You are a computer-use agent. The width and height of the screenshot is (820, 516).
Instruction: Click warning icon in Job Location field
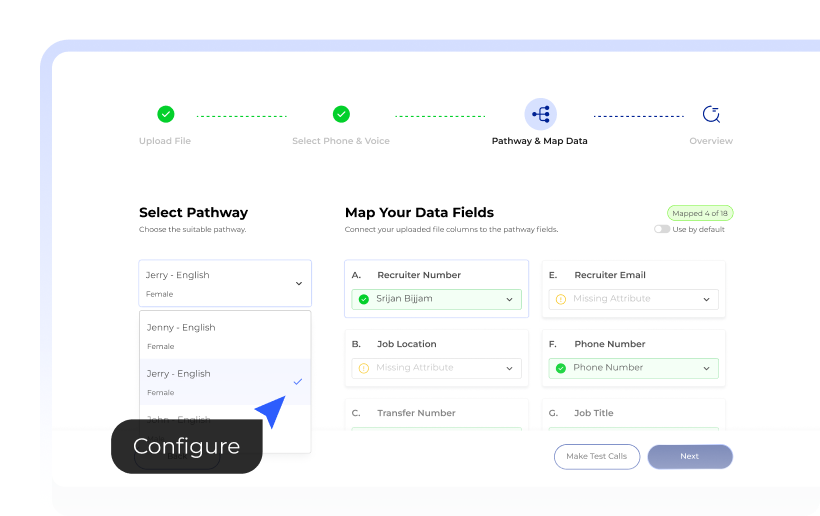click(x=364, y=368)
